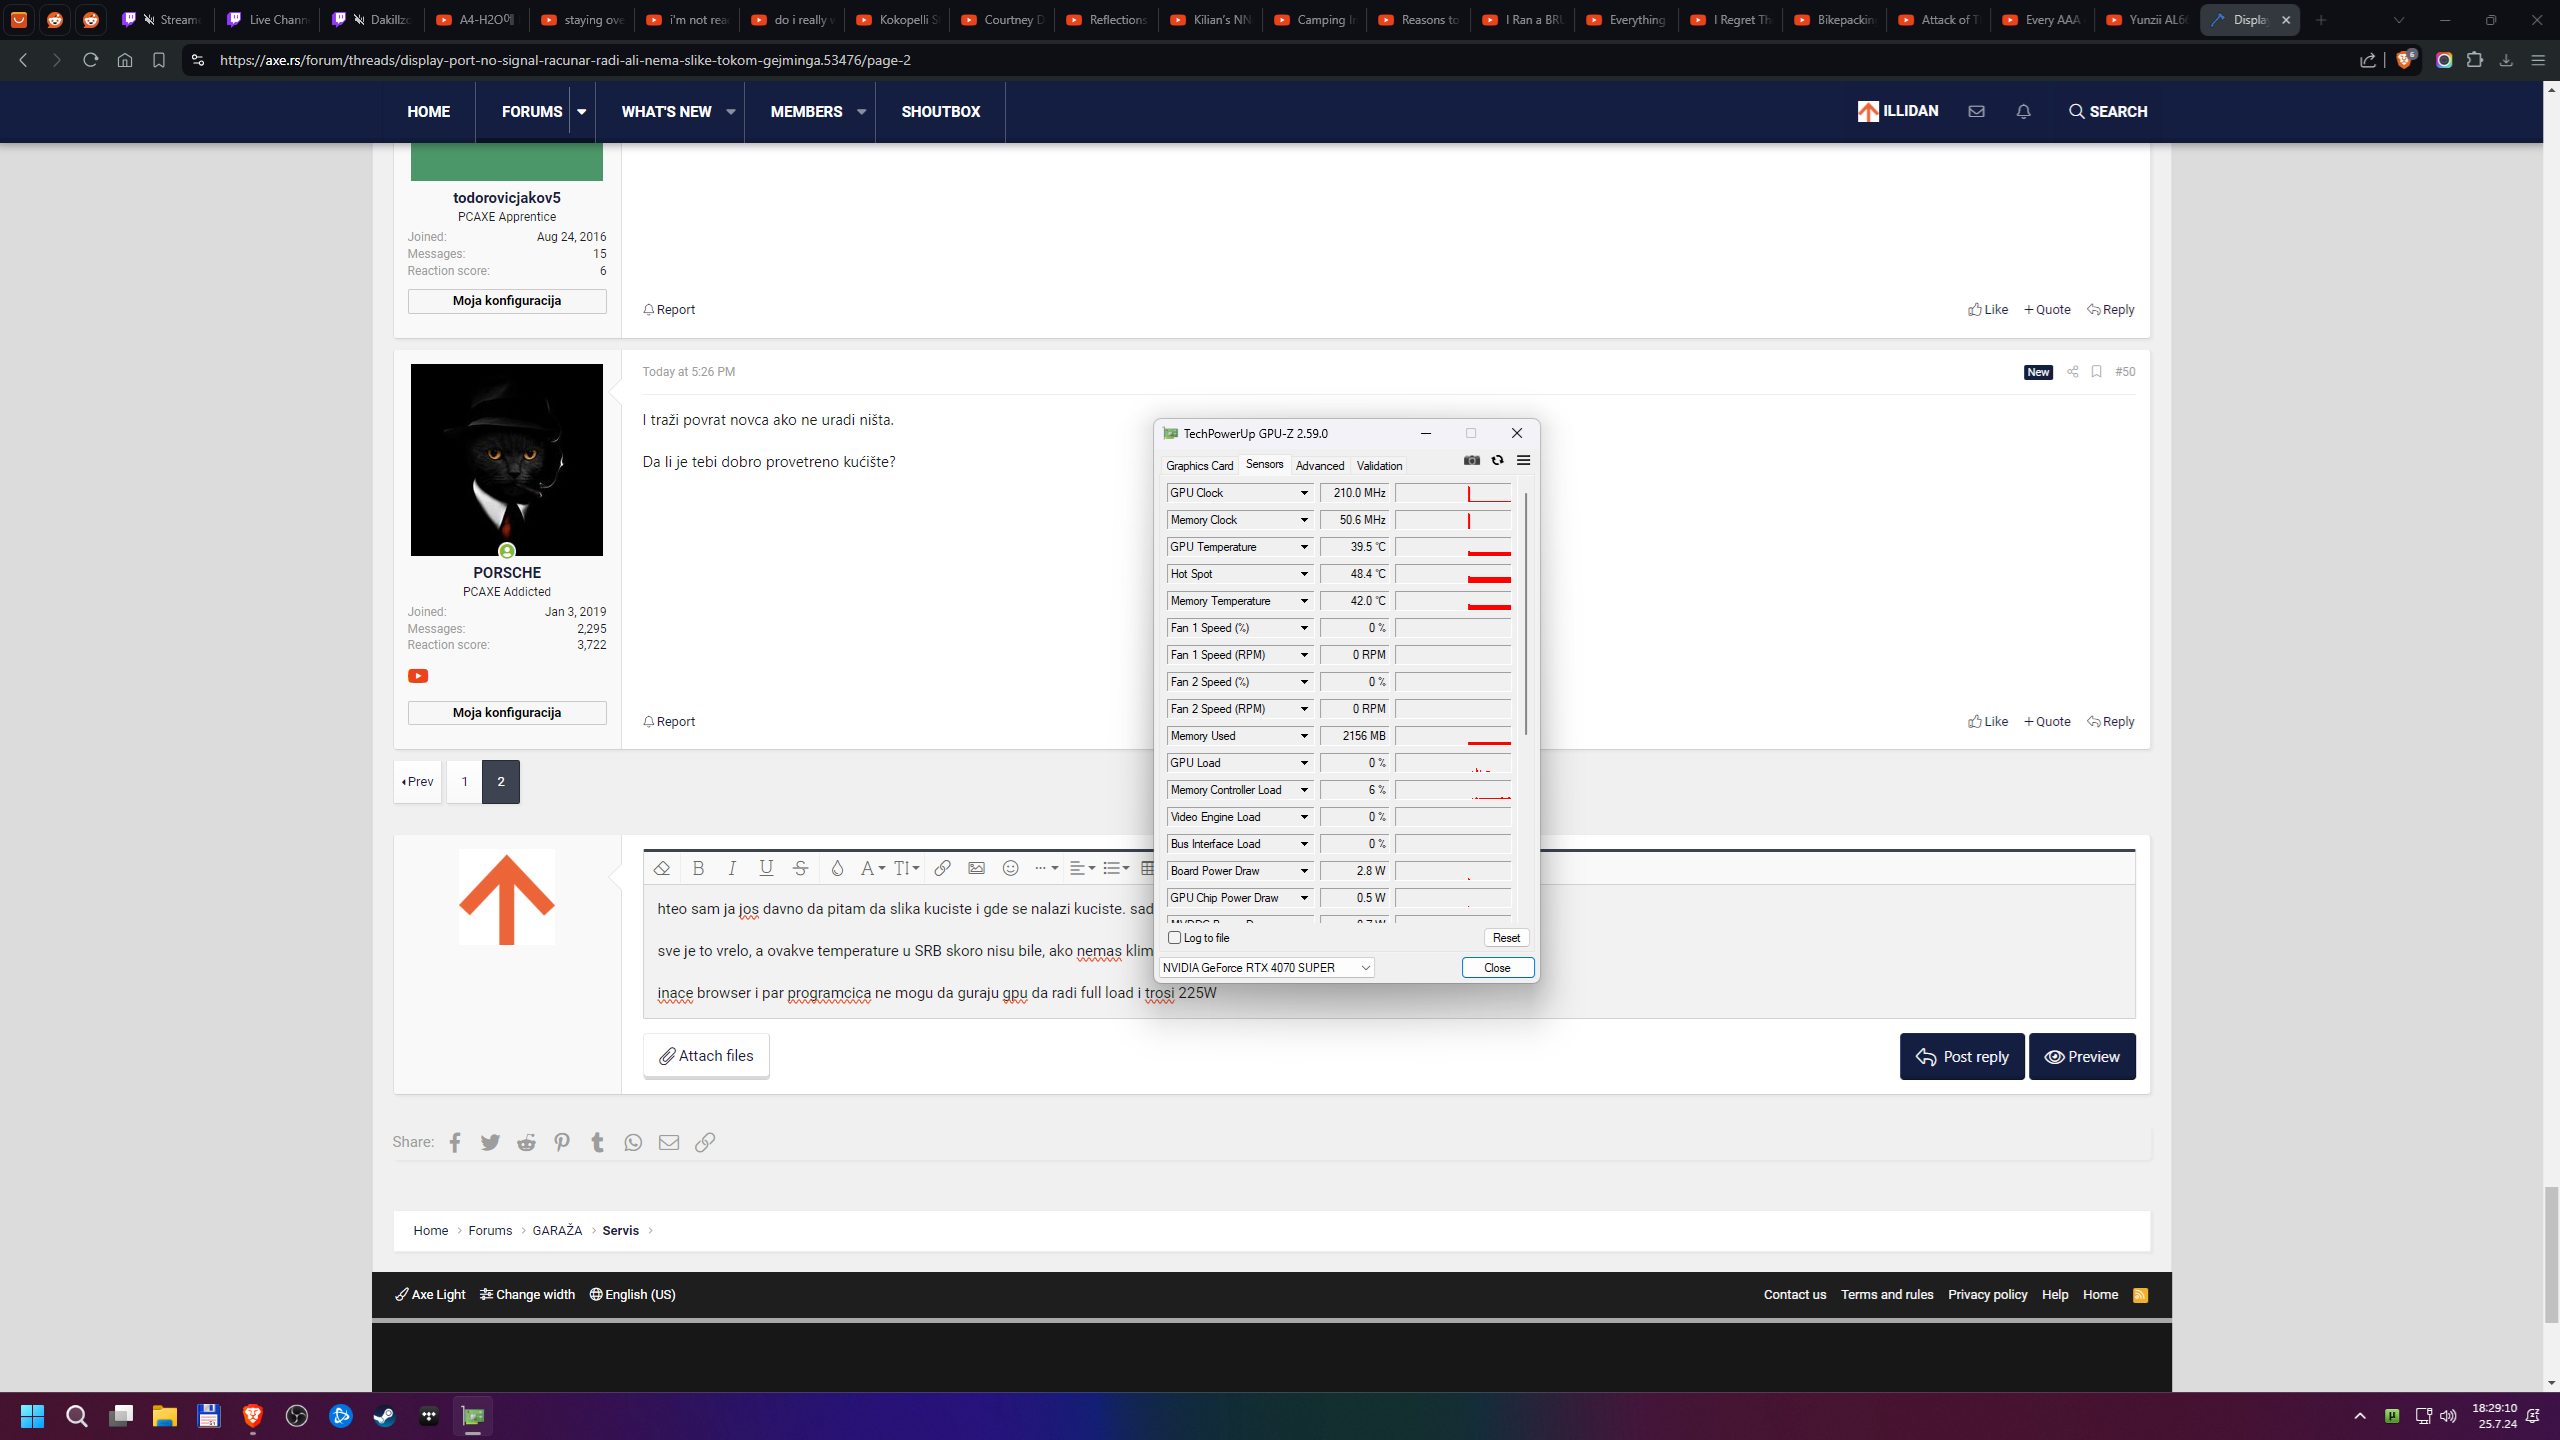Image resolution: width=2560 pixels, height=1440 pixels.
Task: Open the NVIDIA GeForce RTX 4070 SUPER selector
Action: point(1266,967)
